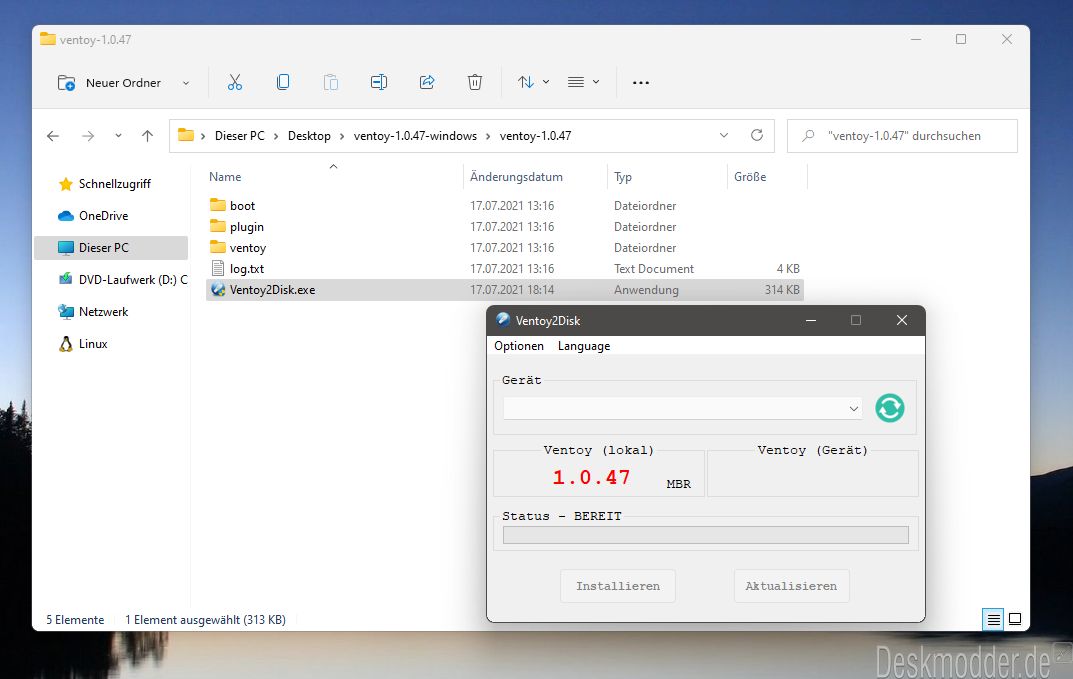Sort files by the Name column header
Image resolution: width=1073 pixels, height=679 pixels.
click(335, 177)
